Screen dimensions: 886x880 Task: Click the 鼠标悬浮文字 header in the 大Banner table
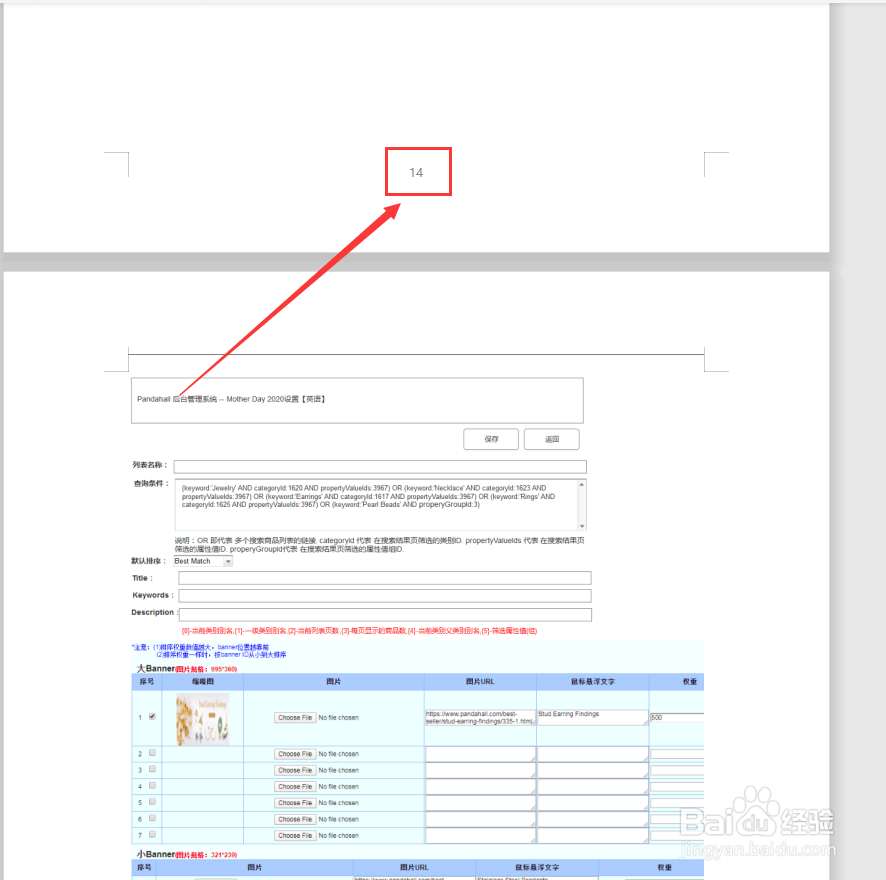[593, 682]
